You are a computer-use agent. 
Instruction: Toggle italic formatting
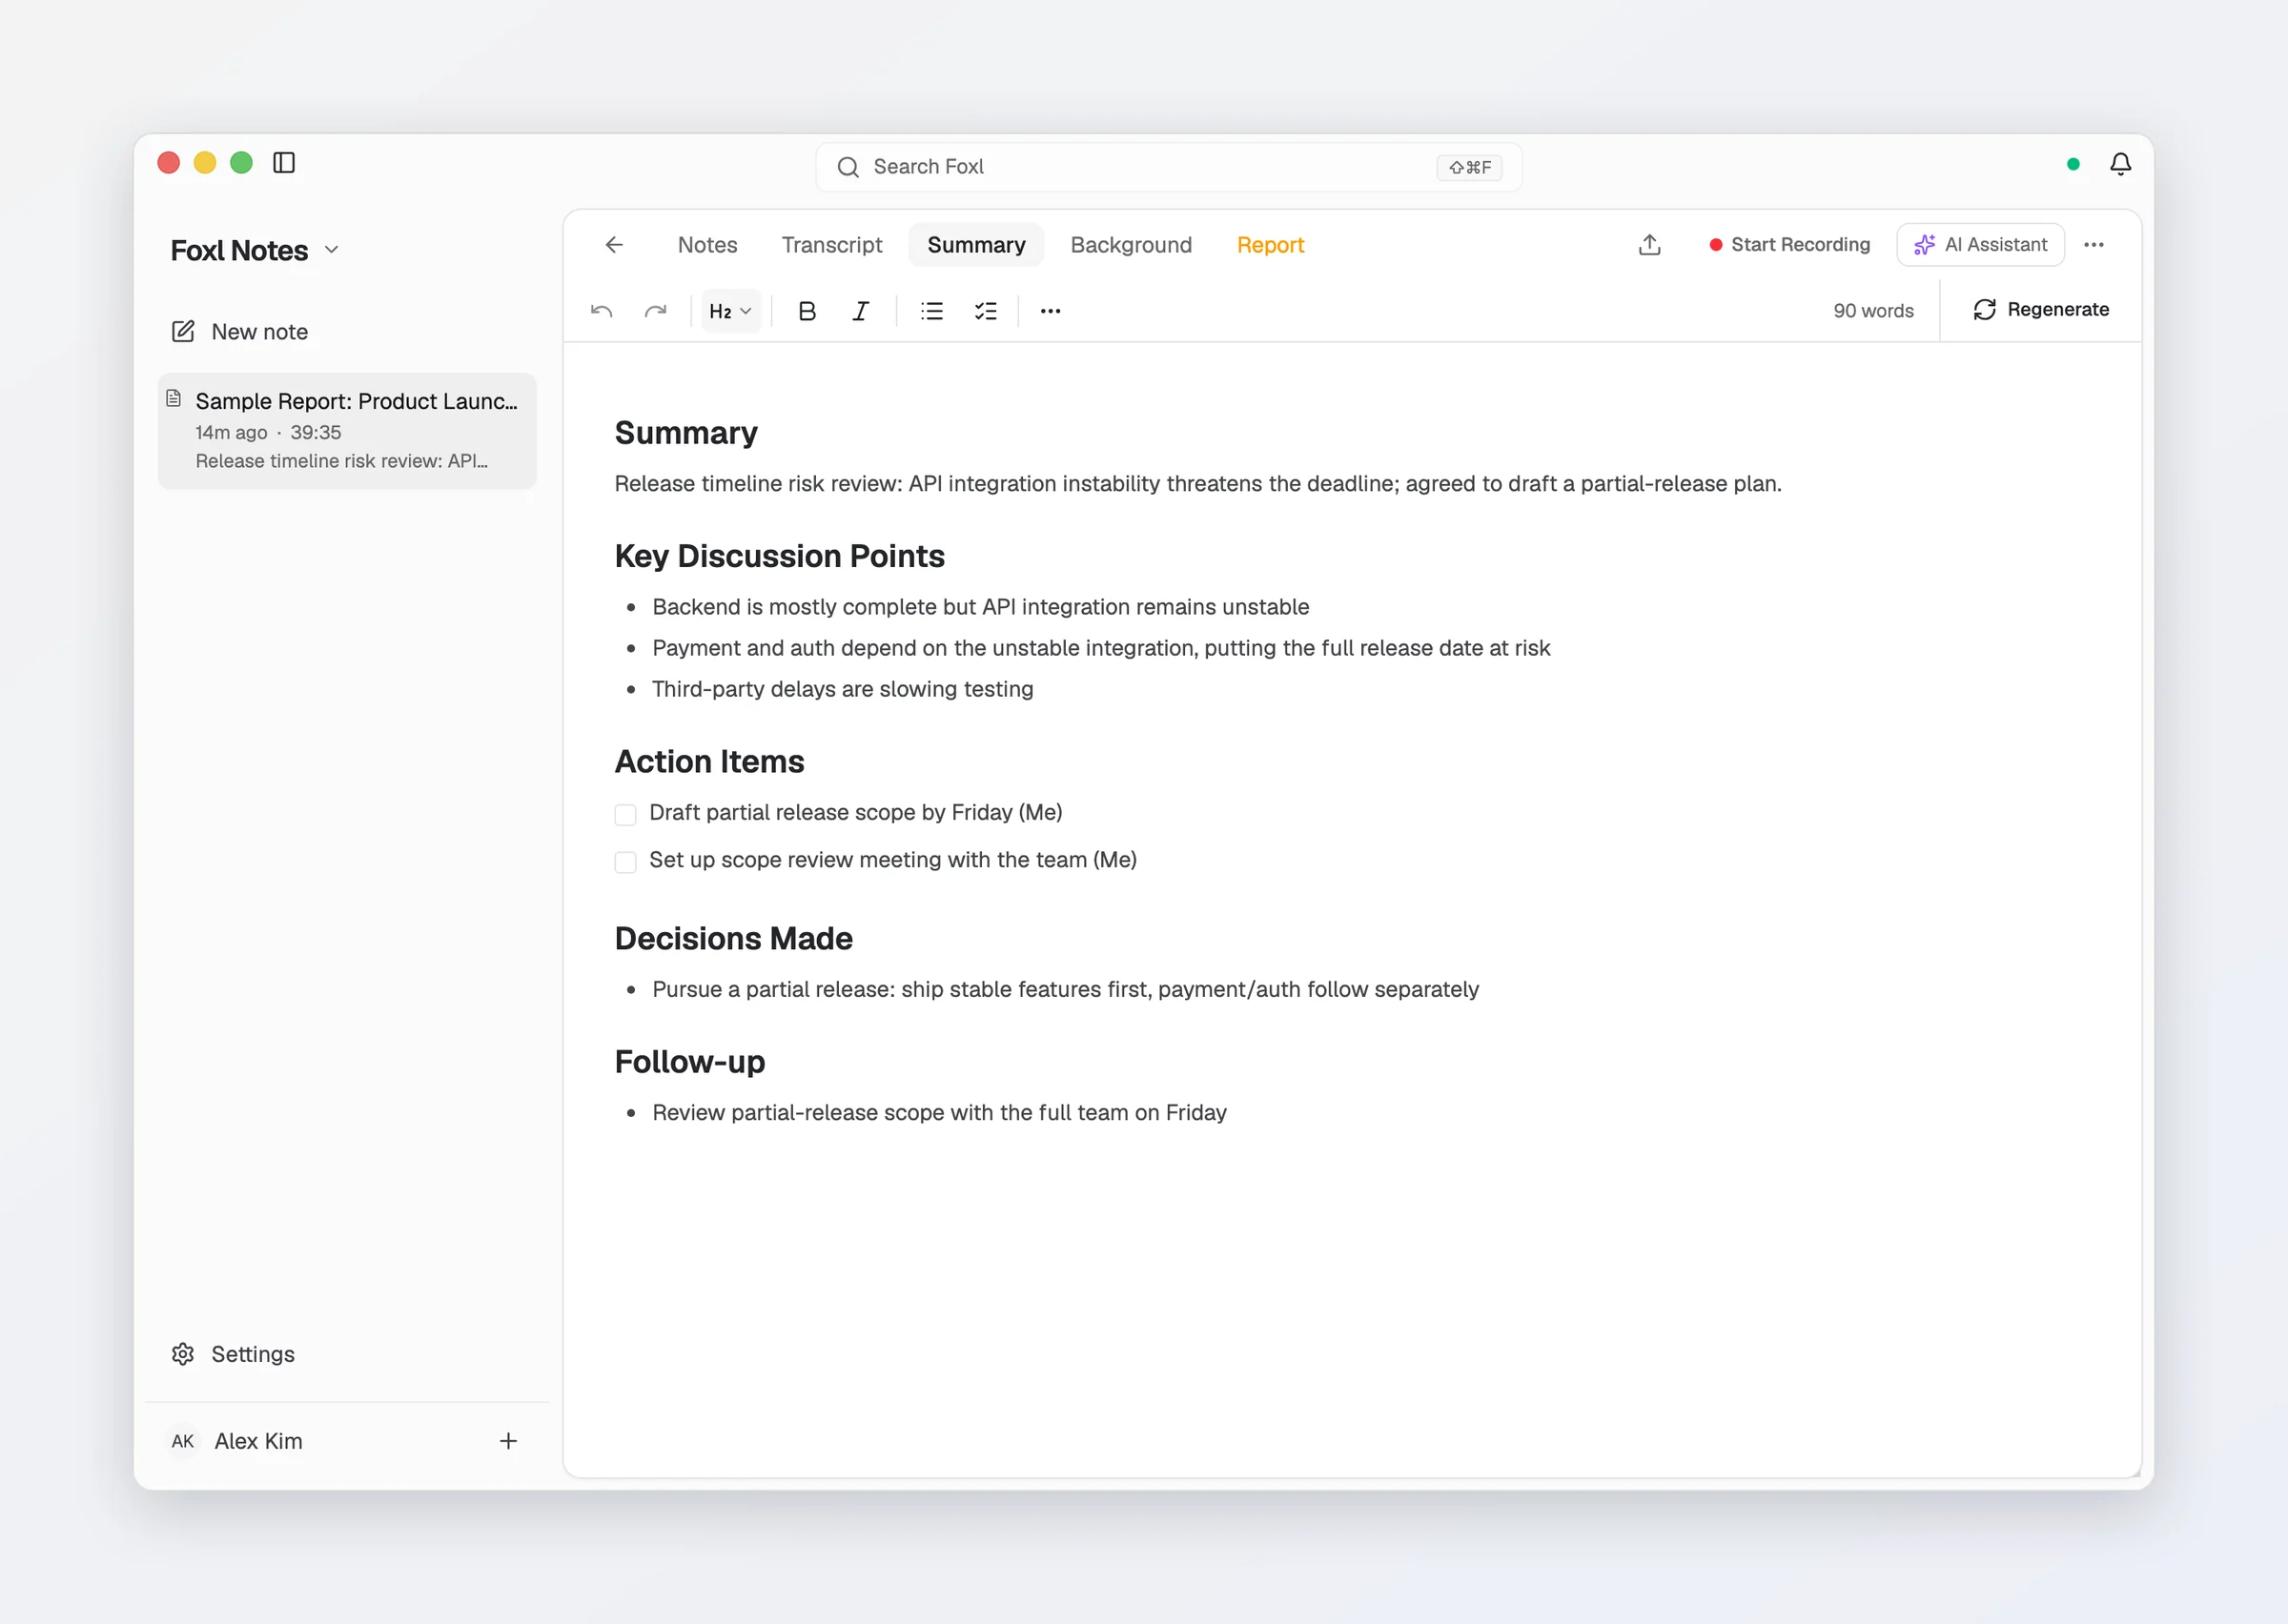point(860,311)
